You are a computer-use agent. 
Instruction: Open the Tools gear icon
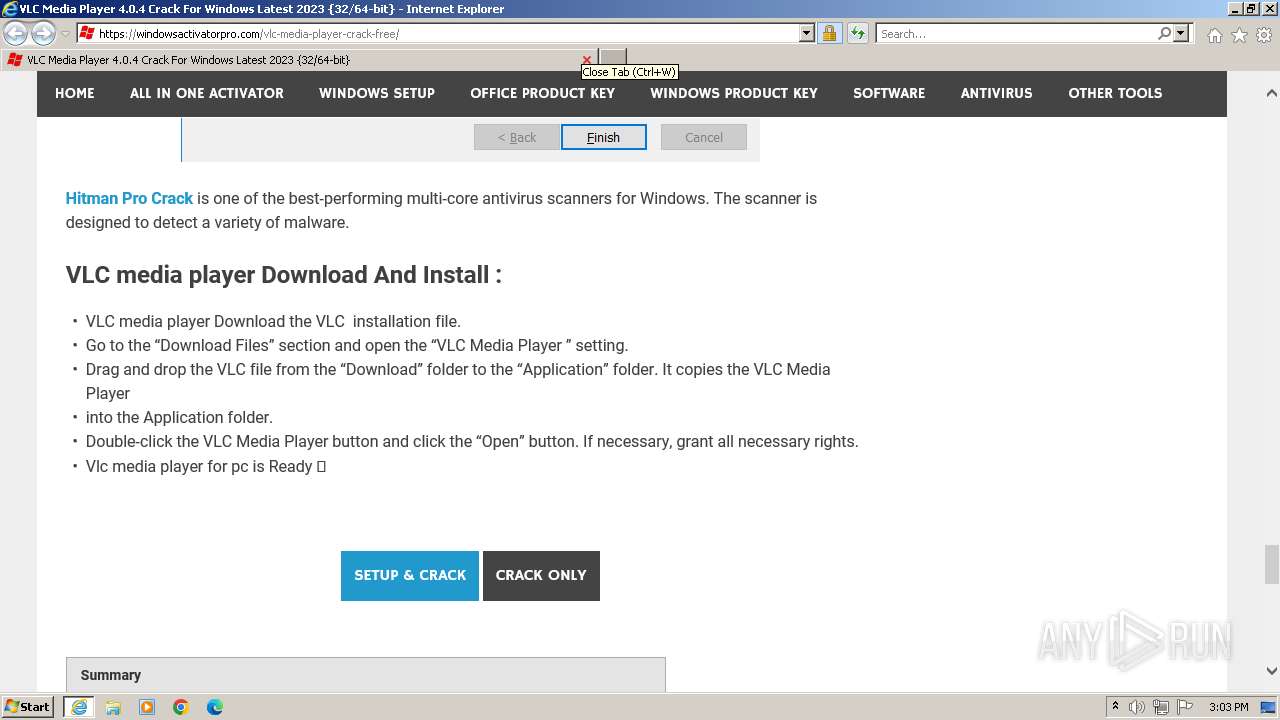[x=1264, y=35]
